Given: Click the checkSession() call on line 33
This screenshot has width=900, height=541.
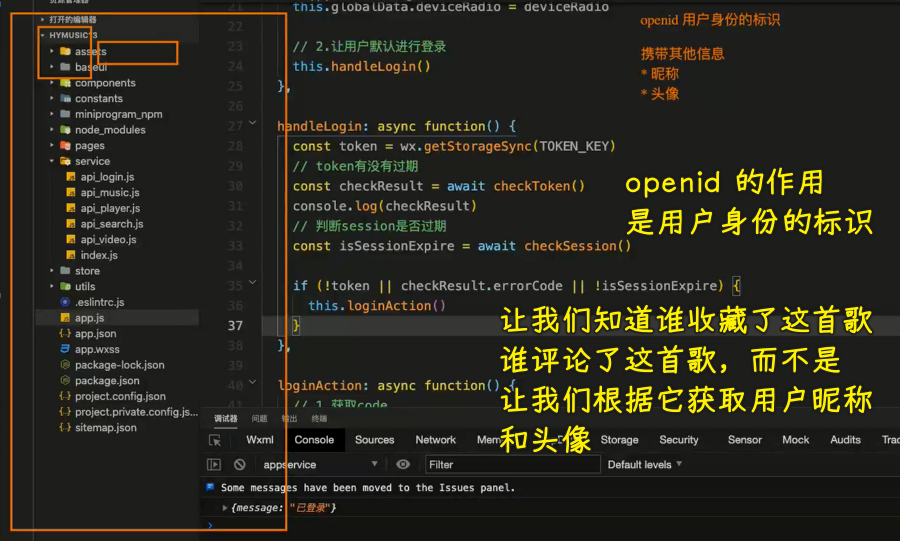Looking at the screenshot, I should click(577, 246).
